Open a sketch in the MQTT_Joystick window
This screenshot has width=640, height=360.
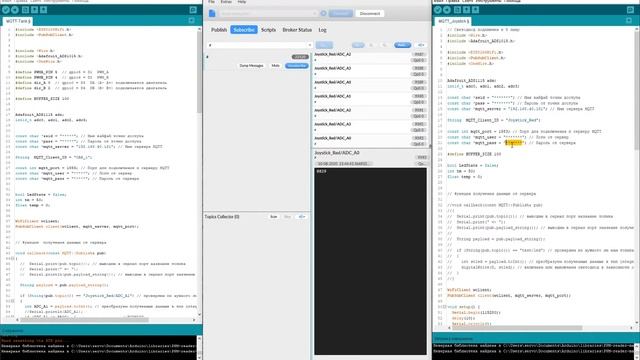466,9
